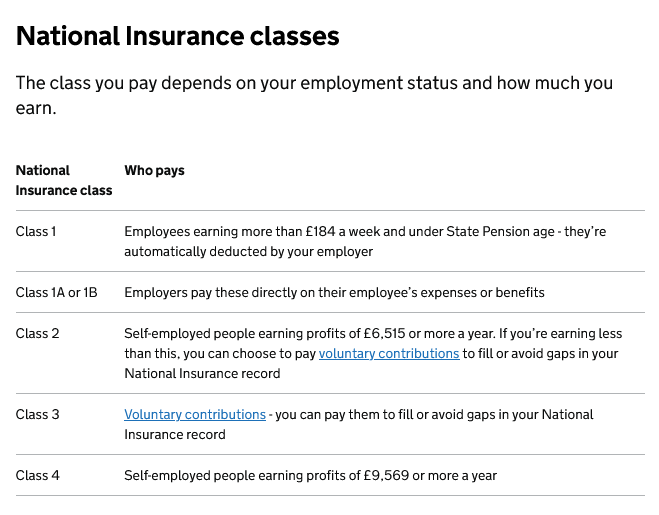The width and height of the screenshot is (659, 515).
Task: Click the £9,569 profits description text
Action: coord(311,475)
